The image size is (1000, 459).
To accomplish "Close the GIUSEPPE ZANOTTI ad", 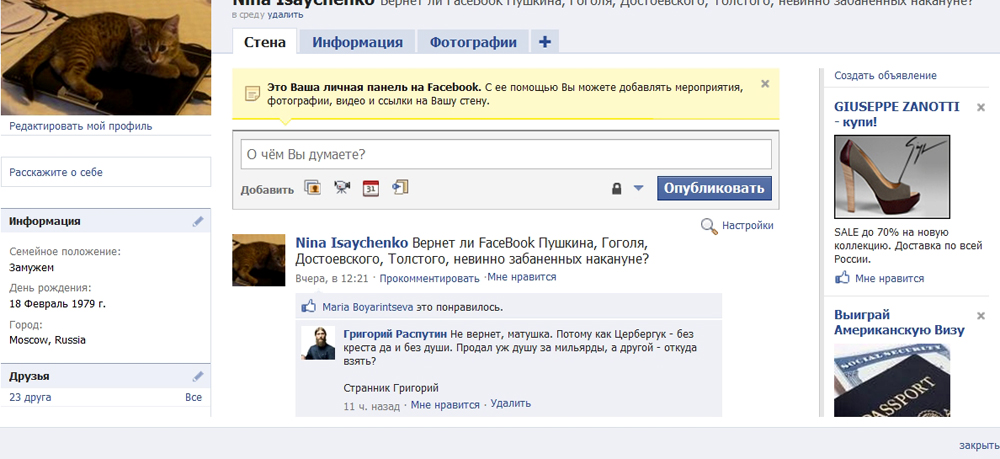I will (x=980, y=107).
